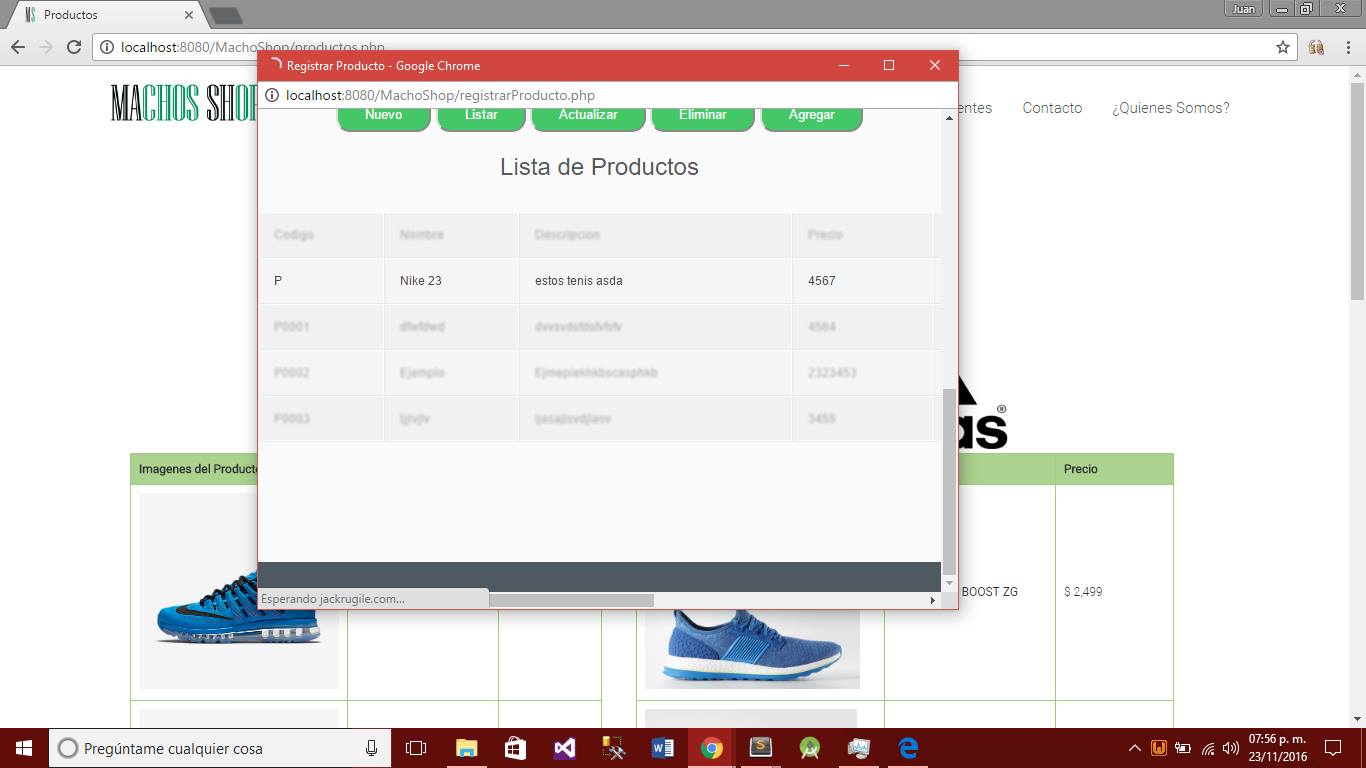Click the P0001 code cell
Screen dimensions: 1366x768
pyautogui.click(x=321, y=327)
